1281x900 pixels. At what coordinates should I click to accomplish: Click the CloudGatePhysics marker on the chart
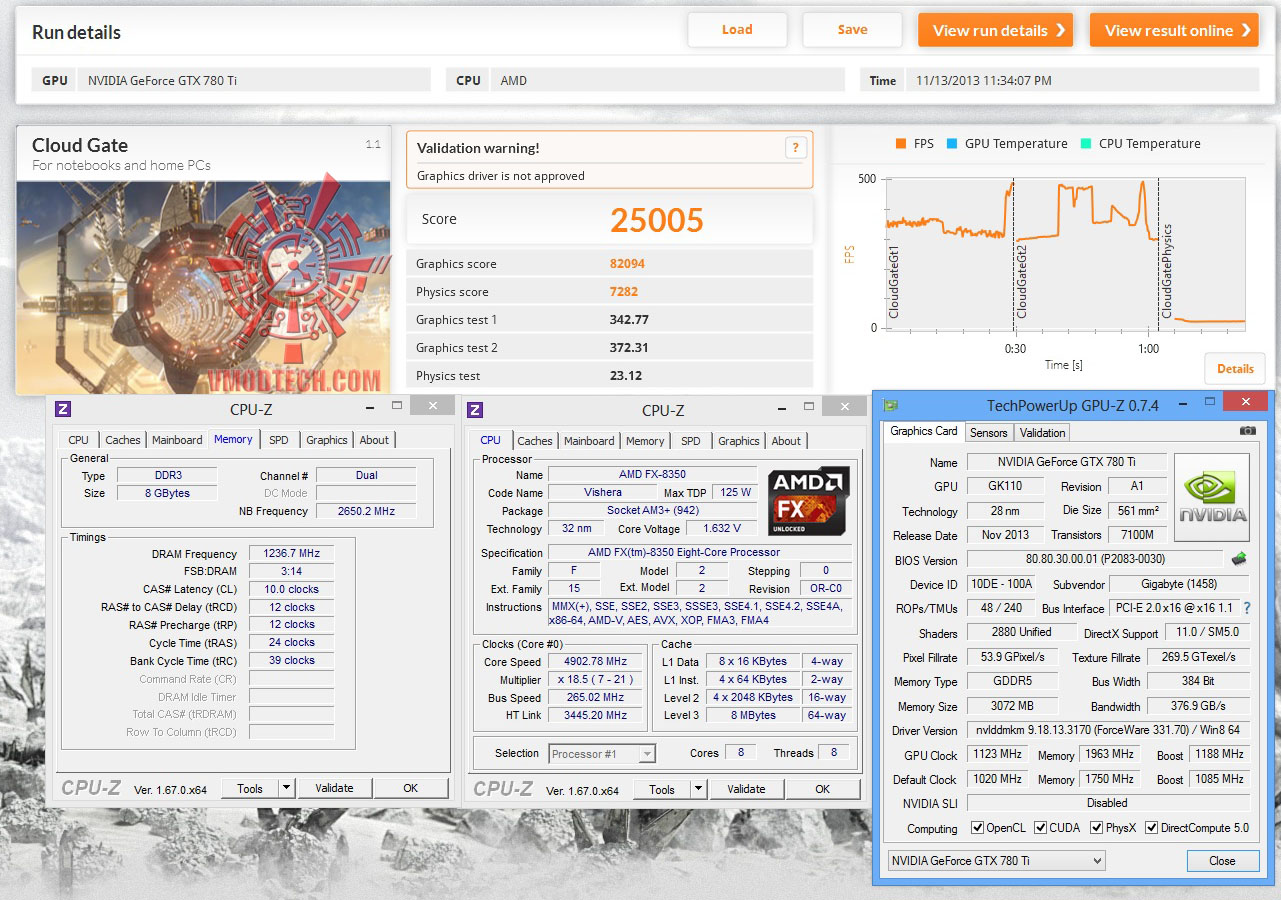1166,271
